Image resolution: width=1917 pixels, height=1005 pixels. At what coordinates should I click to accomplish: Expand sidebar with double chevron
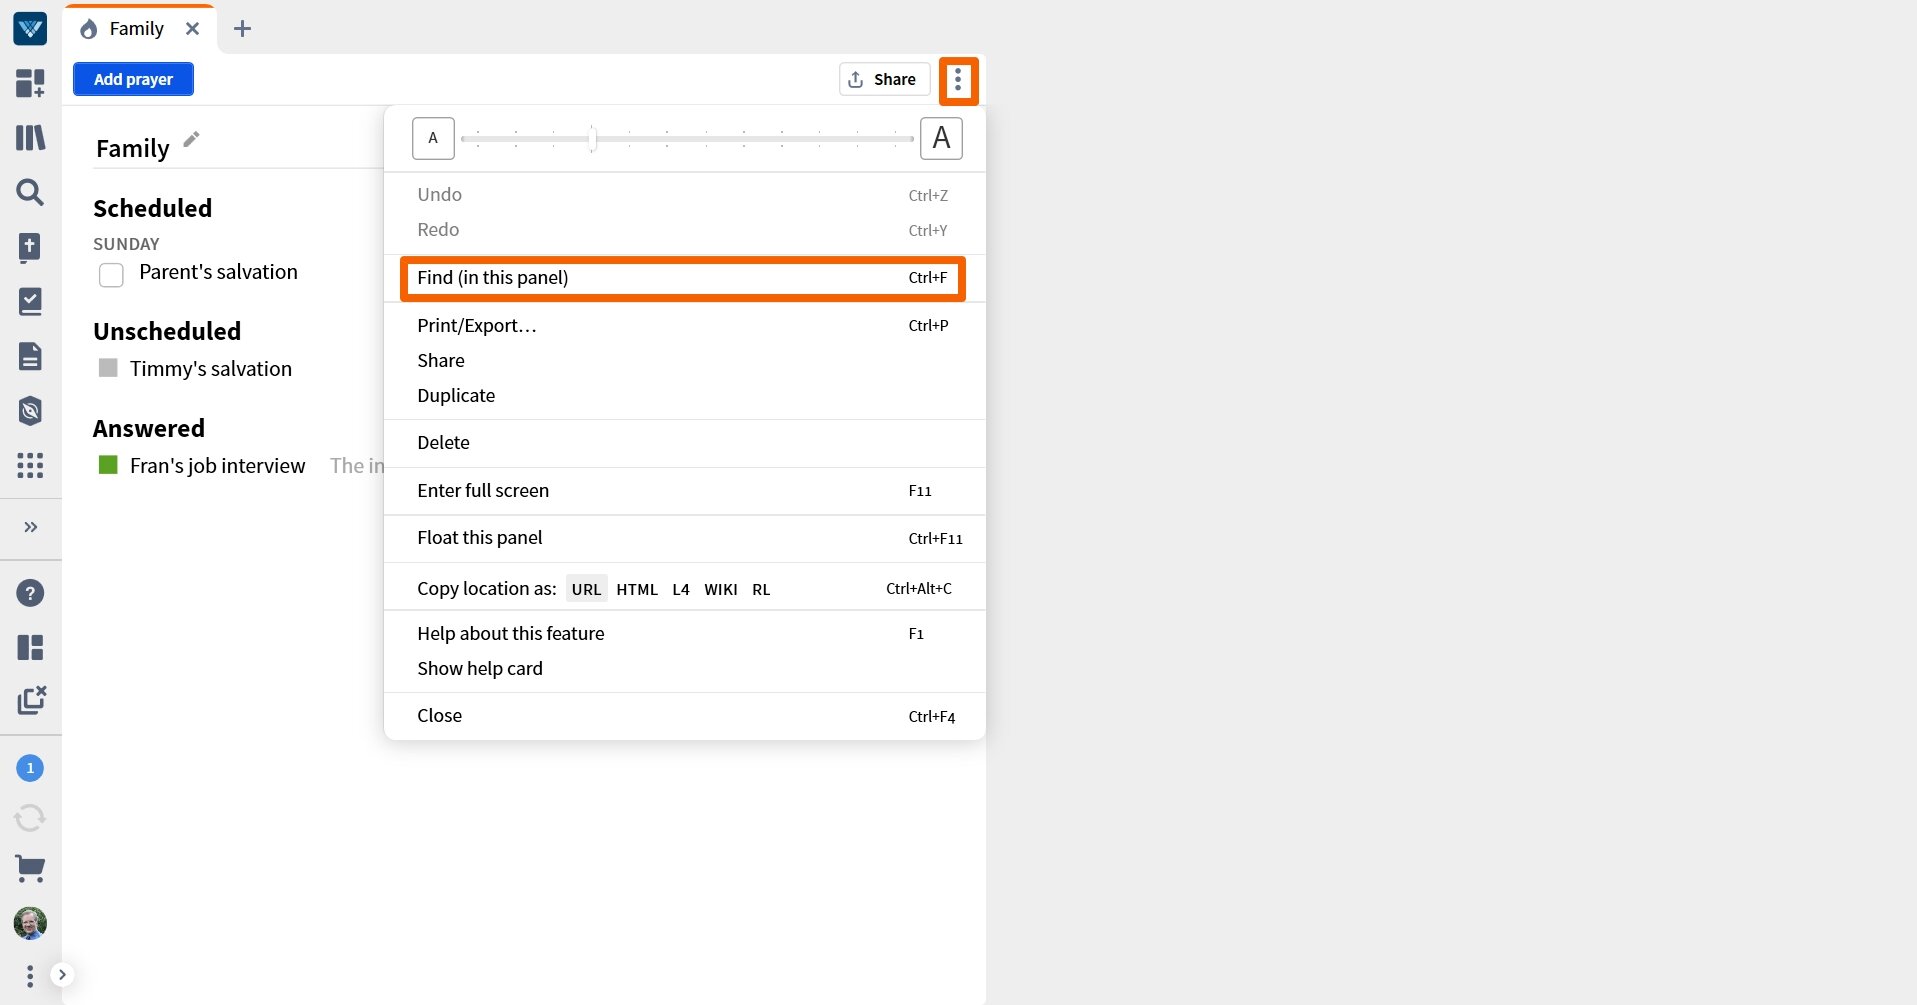click(31, 527)
